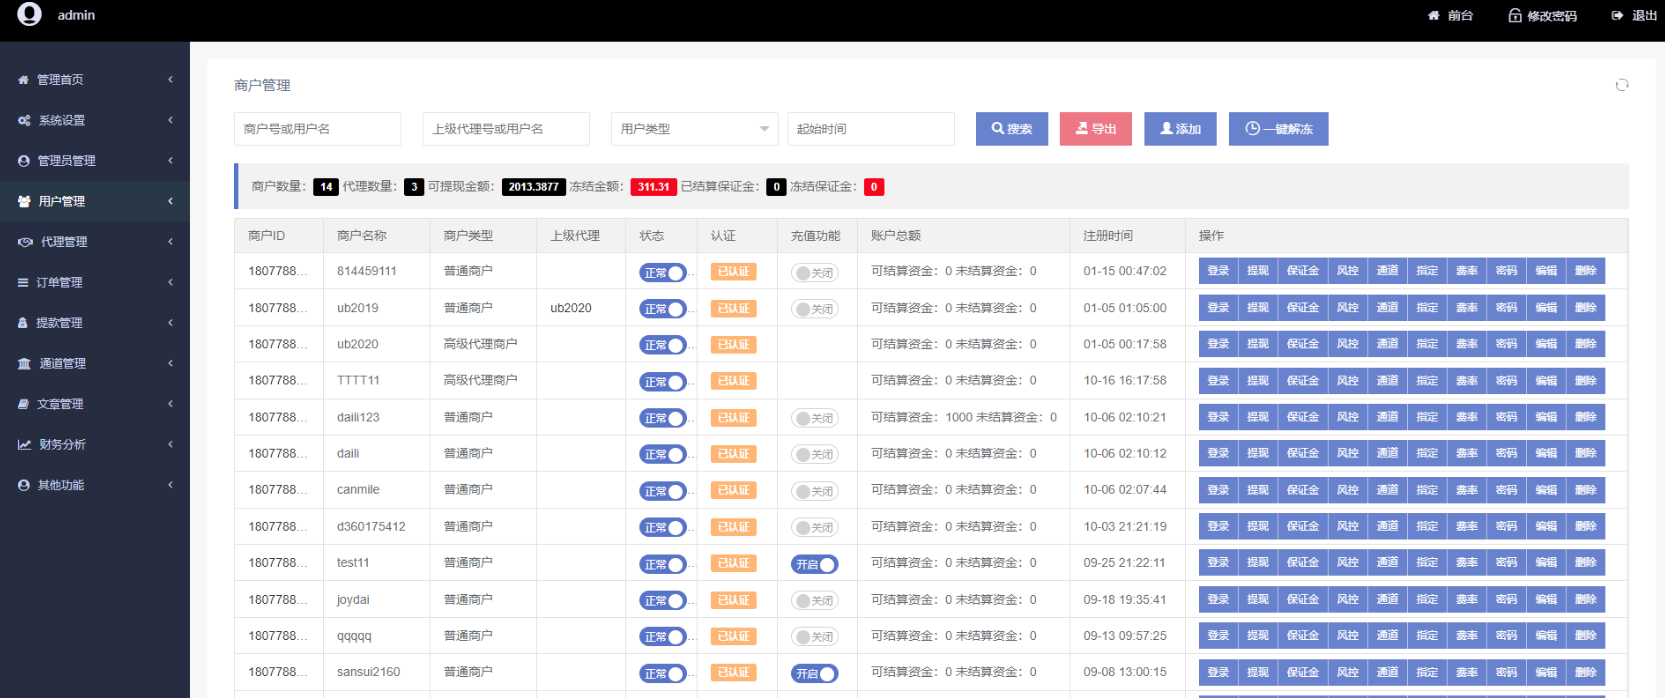Expand the 文章管理 sidebar chevron
Viewport: 1665px width, 698px height.
pos(170,404)
